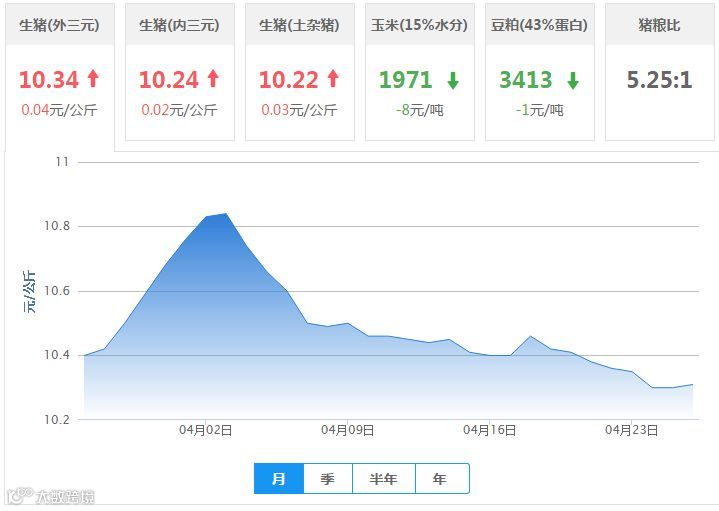This screenshot has height=511, width=719.
Task: Click the 04月16日 axis label
Action: pyautogui.click(x=490, y=430)
